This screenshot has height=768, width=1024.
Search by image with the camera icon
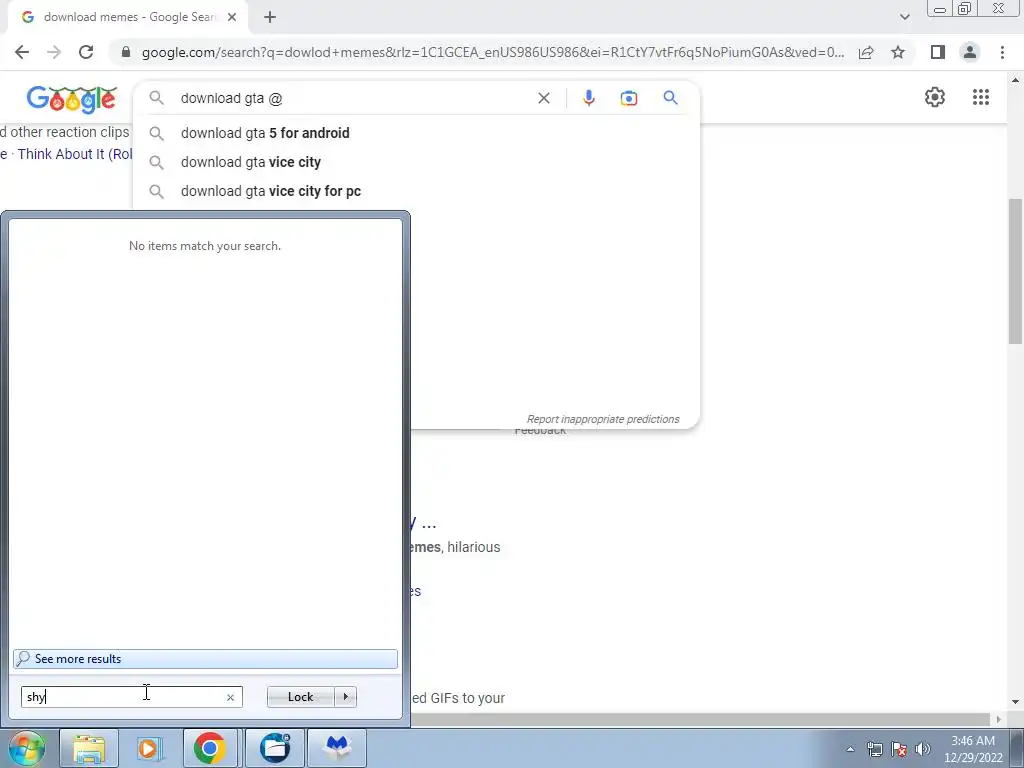pos(628,98)
